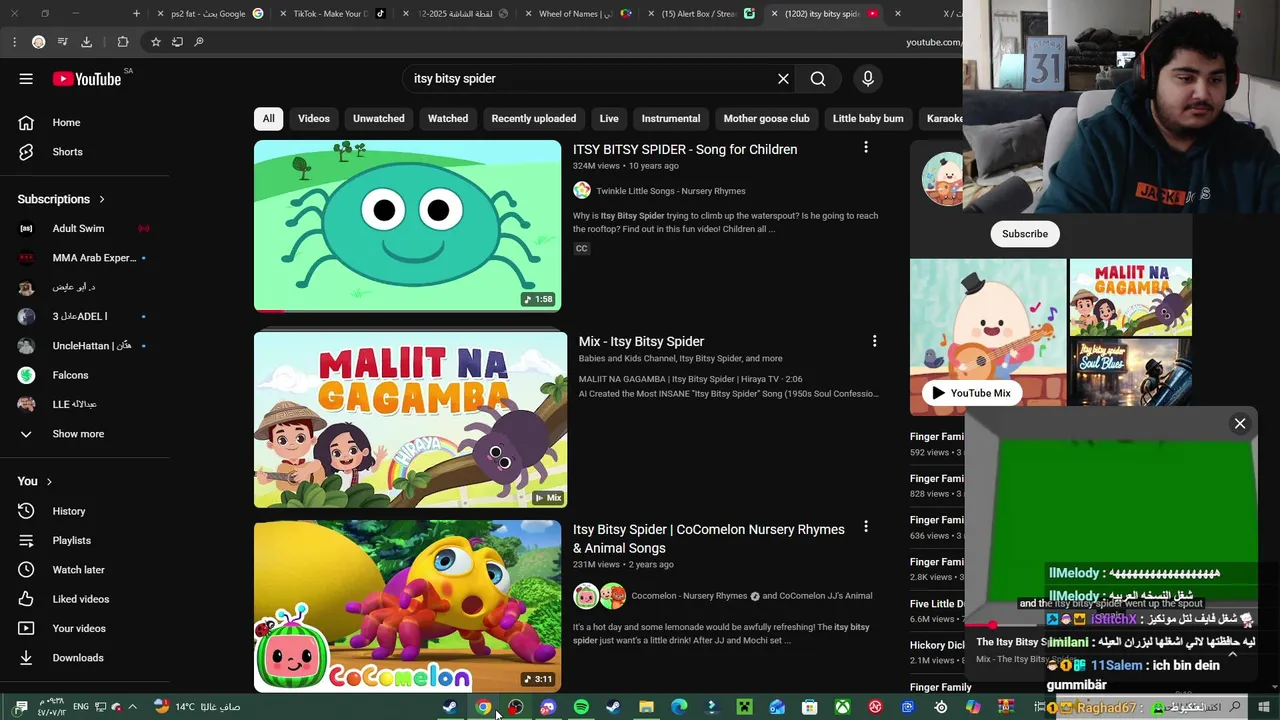Open Microsoft Edge from taskbar
Image resolution: width=1280 pixels, height=720 pixels.
679,707
